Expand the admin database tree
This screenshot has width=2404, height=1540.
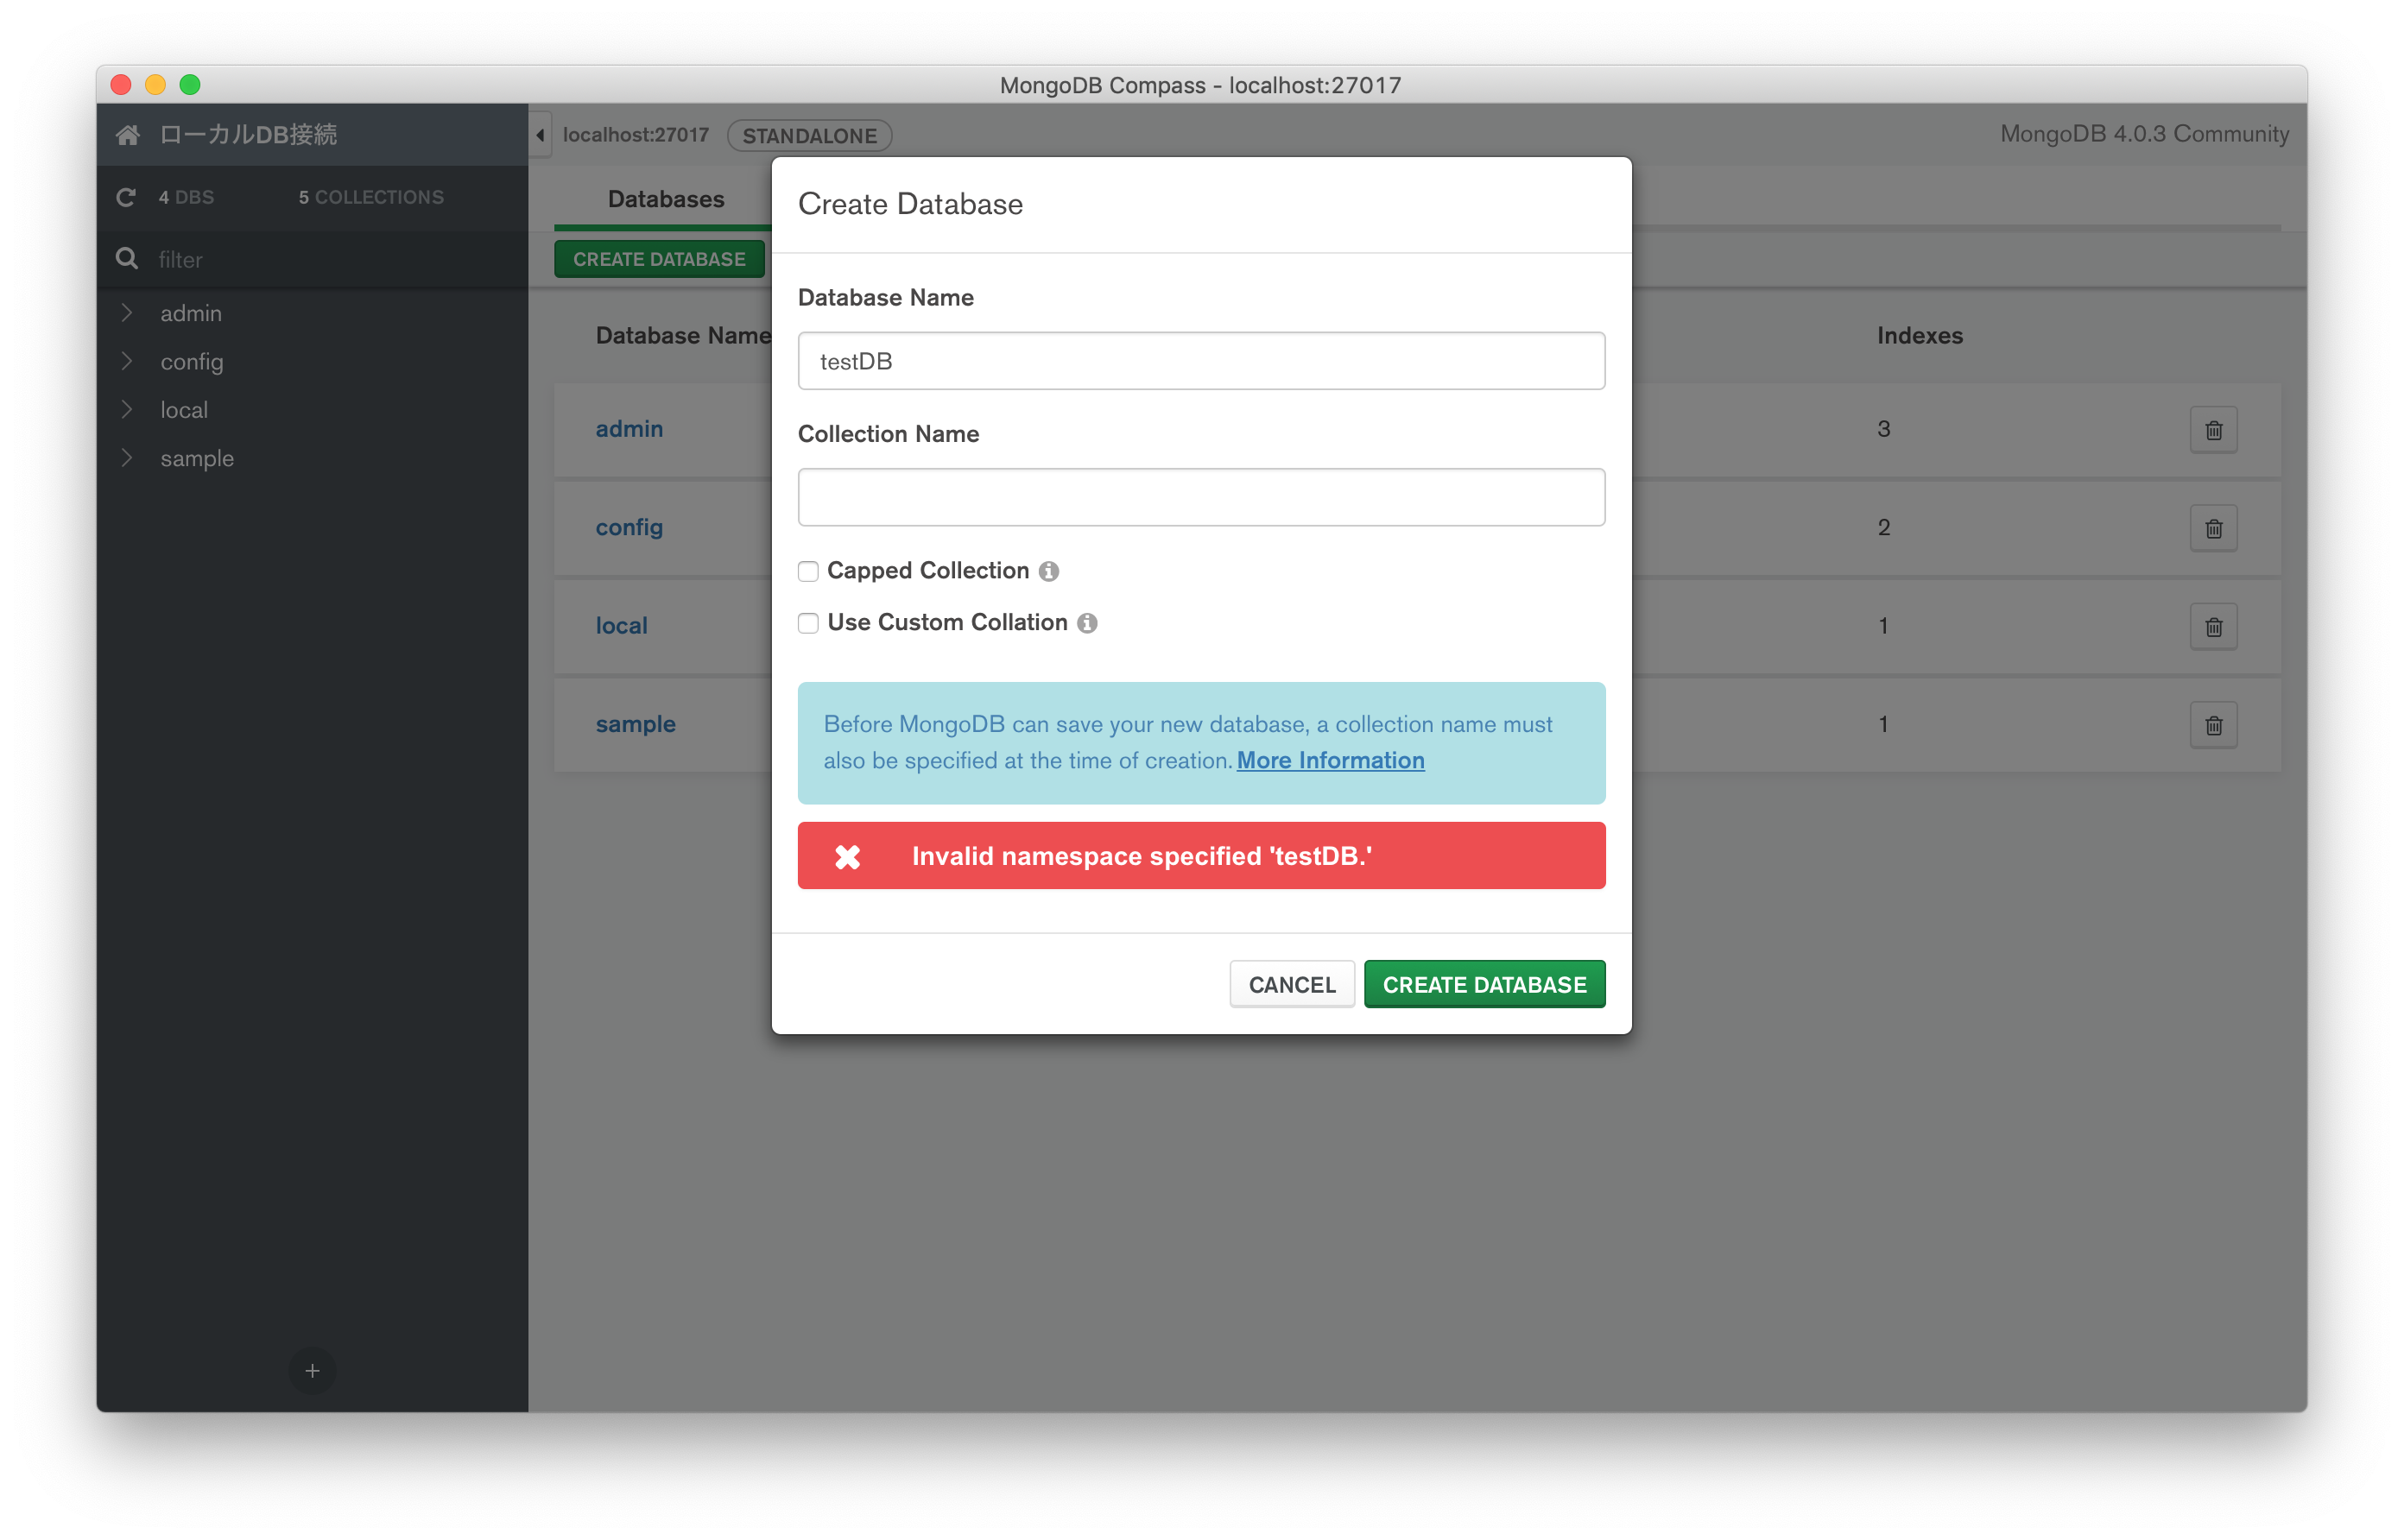coord(128,312)
